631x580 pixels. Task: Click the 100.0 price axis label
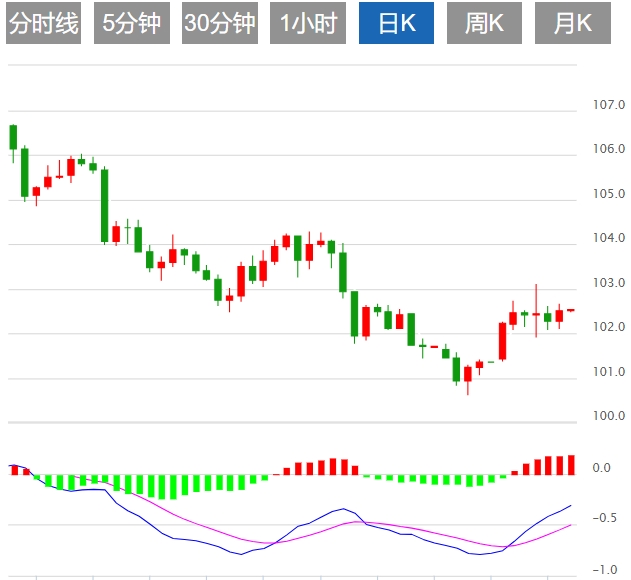(x=608, y=416)
